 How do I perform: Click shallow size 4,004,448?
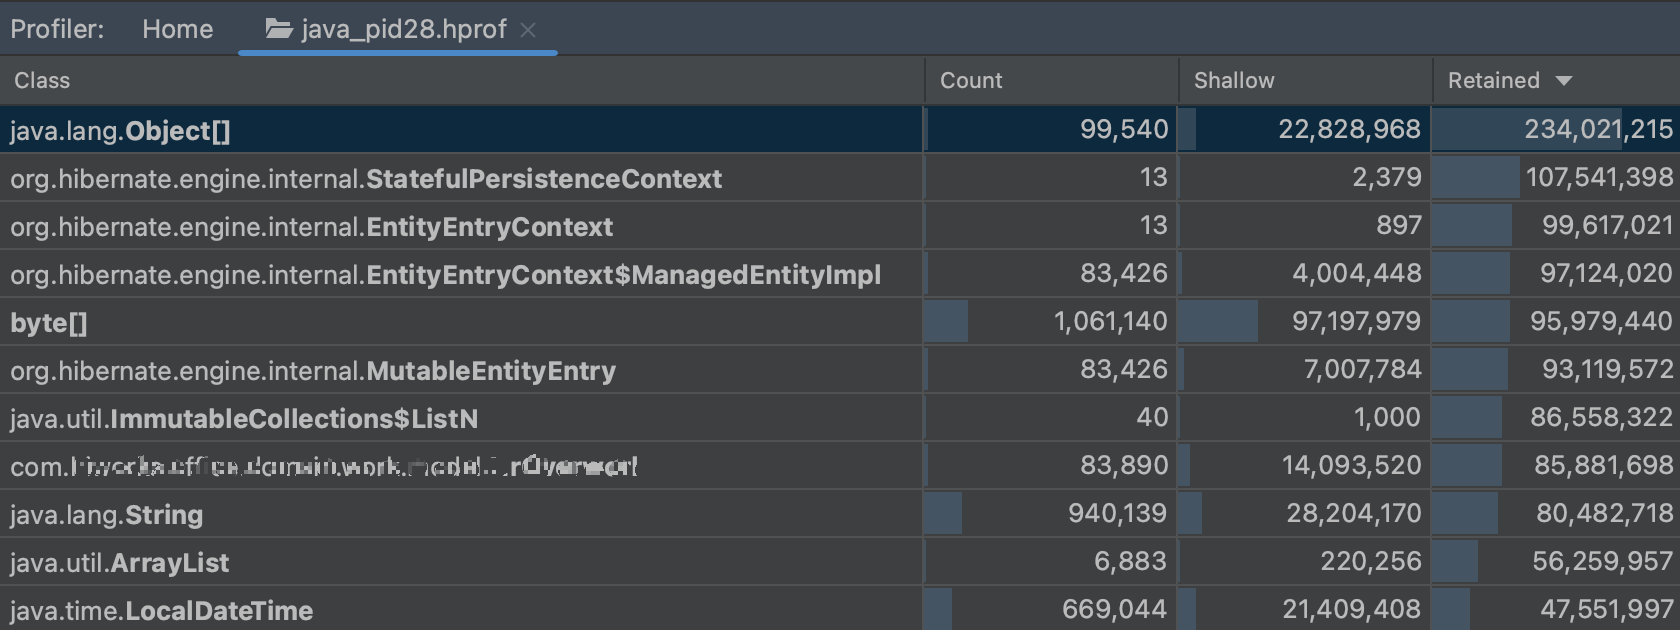(1356, 273)
